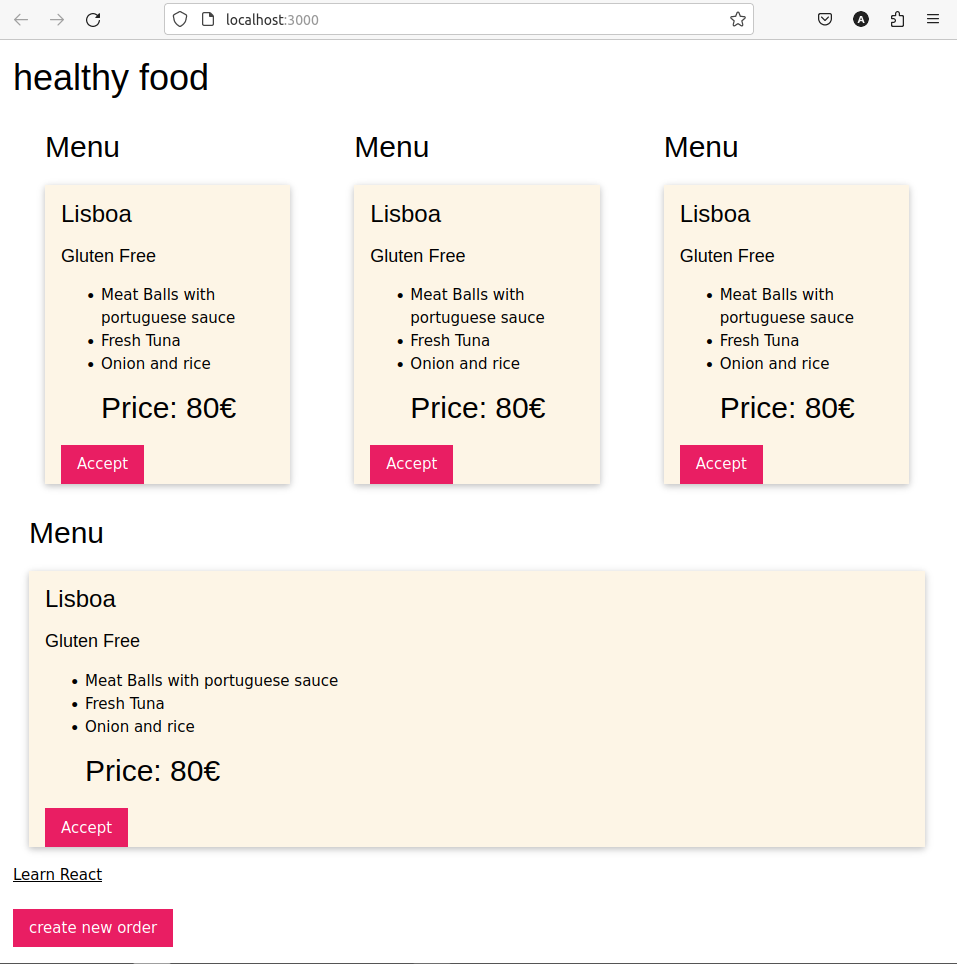The image size is (957, 964).
Task: Click the create new order button
Action: pos(93,928)
